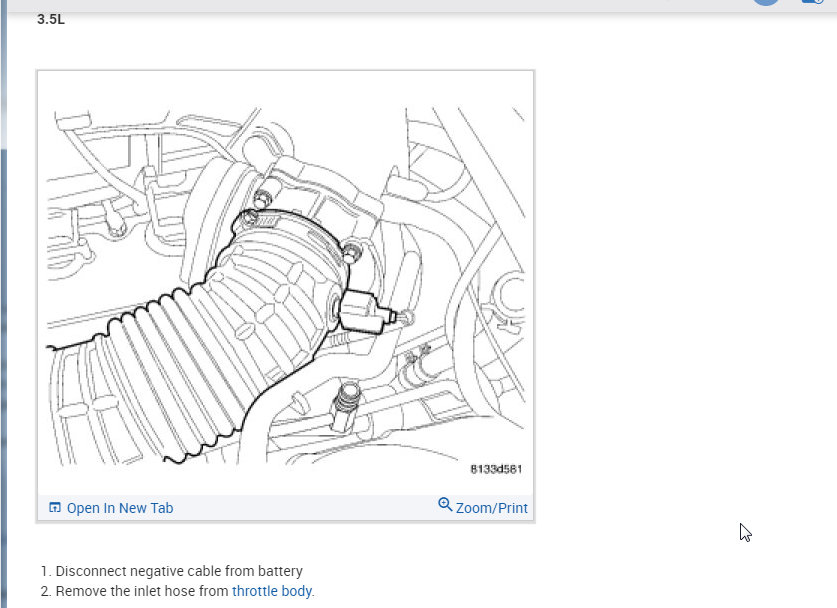Open In New Tab link text

point(120,508)
